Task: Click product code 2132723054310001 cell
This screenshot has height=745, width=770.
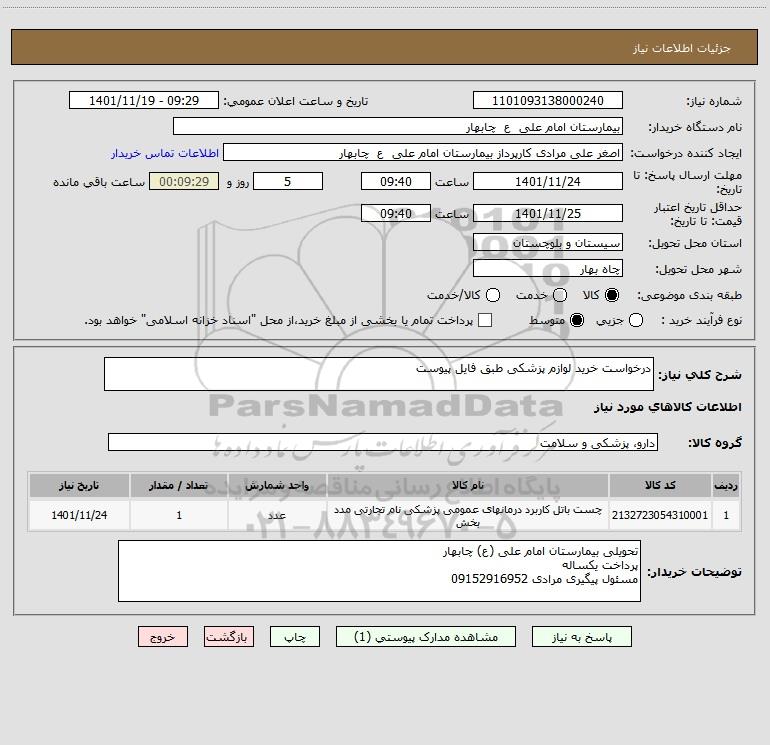Action: (660, 515)
